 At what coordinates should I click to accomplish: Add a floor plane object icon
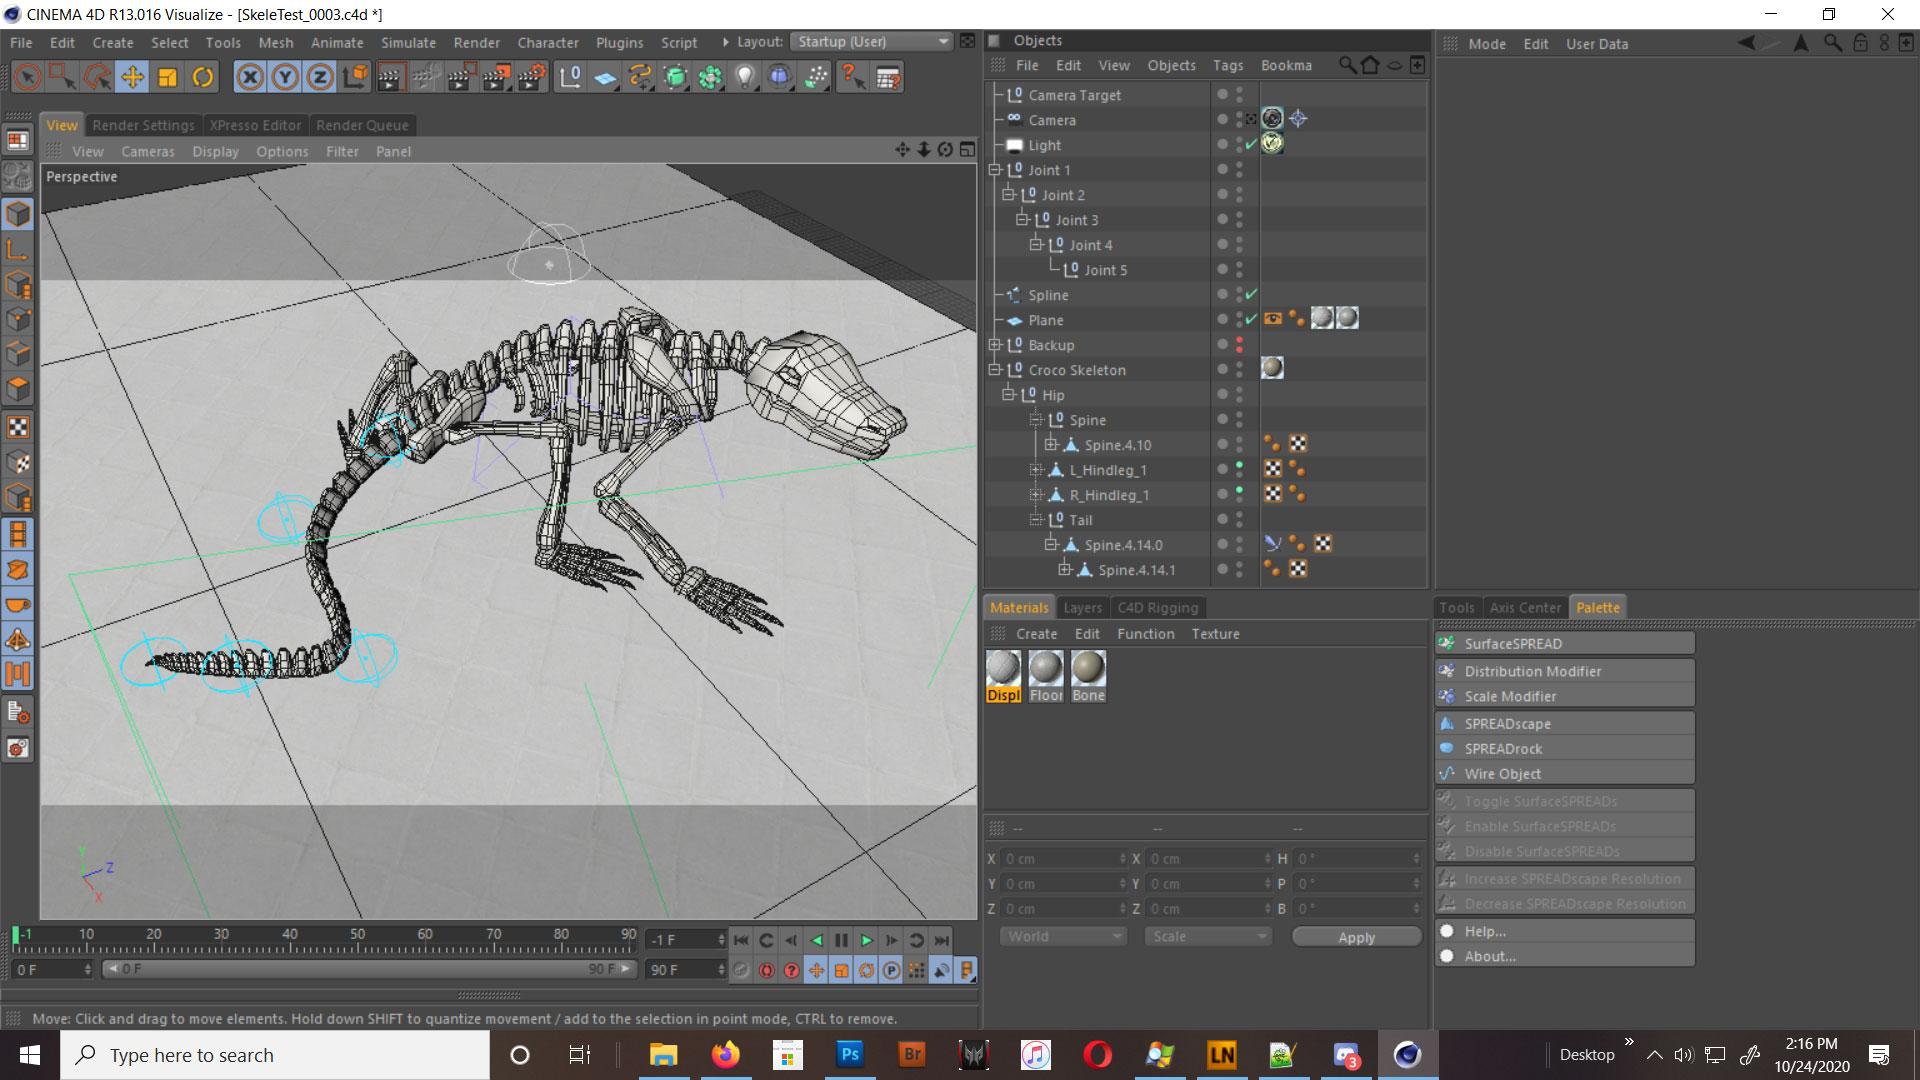(605, 77)
